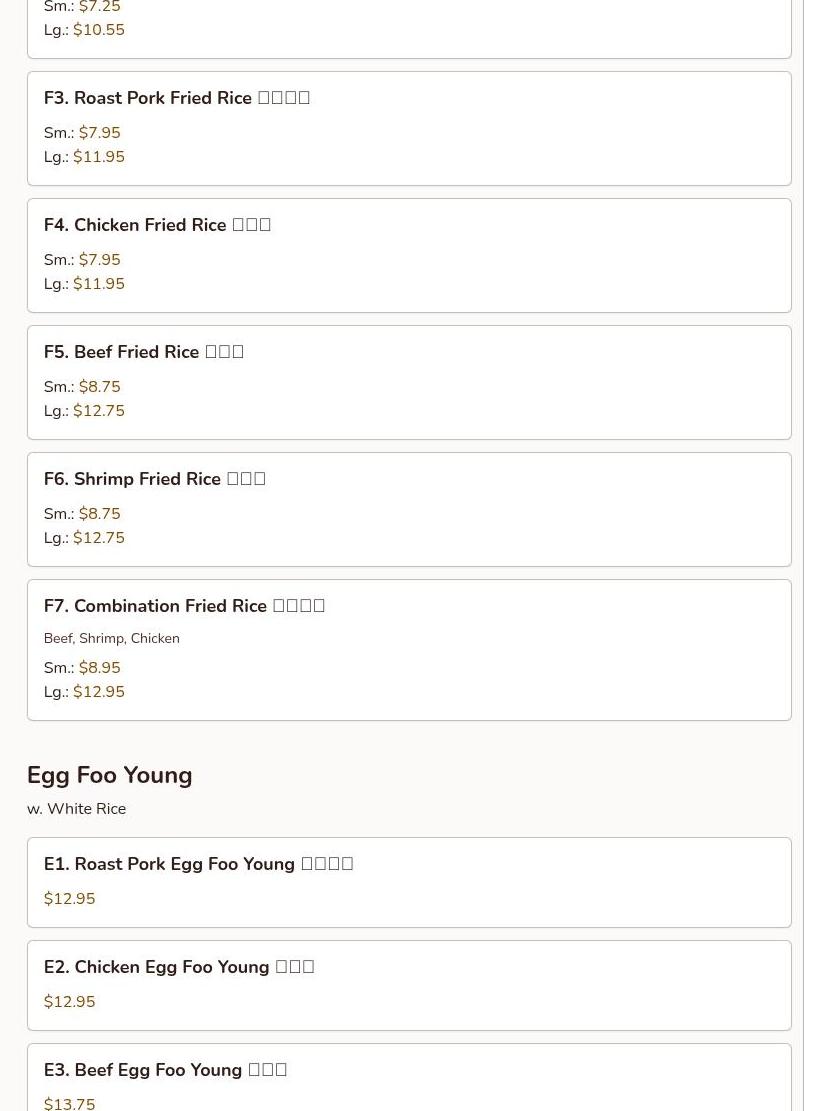Click the $12.95 price under Roast Pork Egg Foo Young

[70, 899]
